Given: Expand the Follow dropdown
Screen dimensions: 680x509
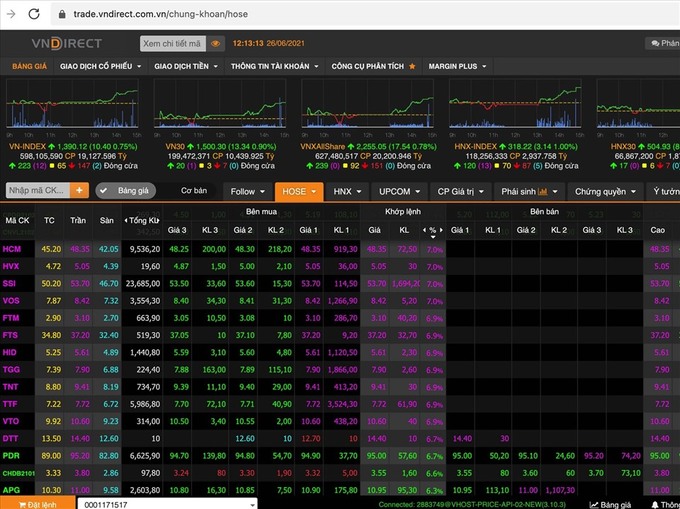Looking at the screenshot, I should tap(248, 192).
